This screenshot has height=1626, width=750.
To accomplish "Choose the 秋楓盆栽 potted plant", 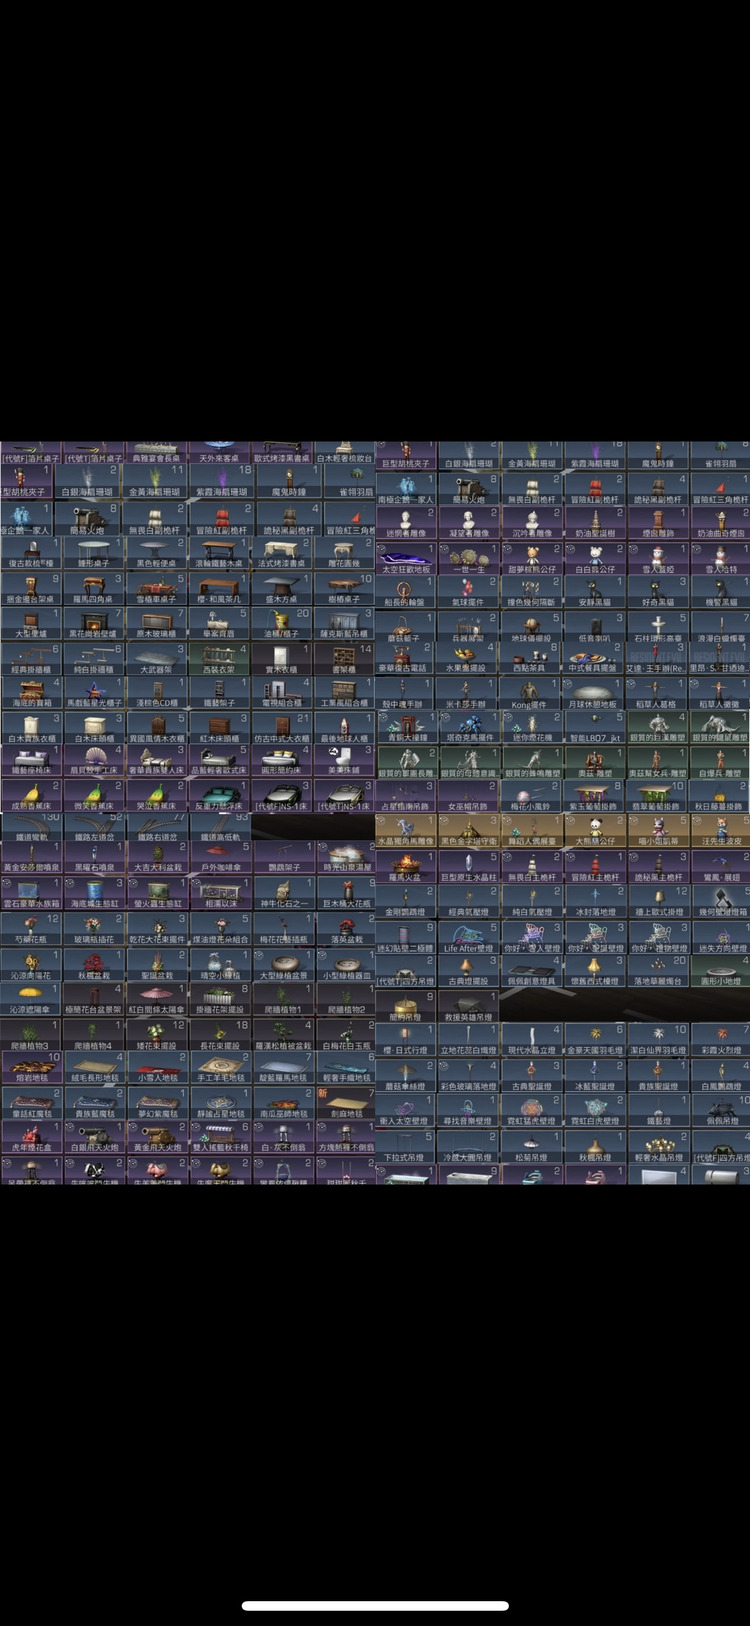I will point(93,965).
